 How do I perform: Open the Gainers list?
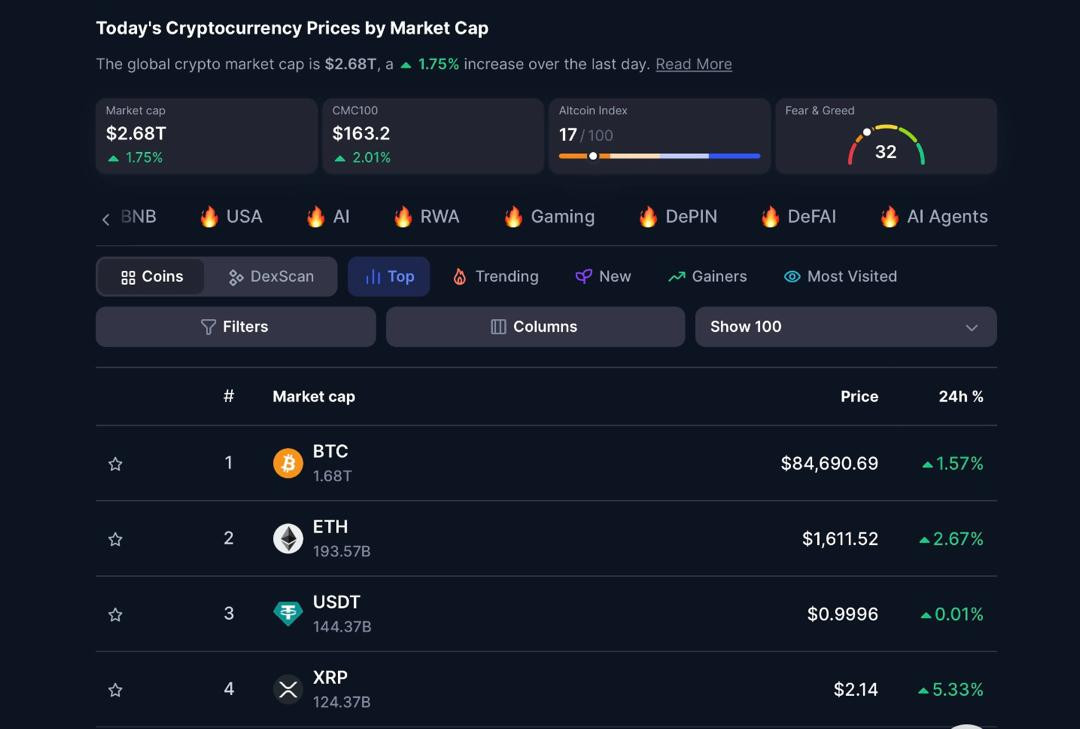(x=707, y=277)
